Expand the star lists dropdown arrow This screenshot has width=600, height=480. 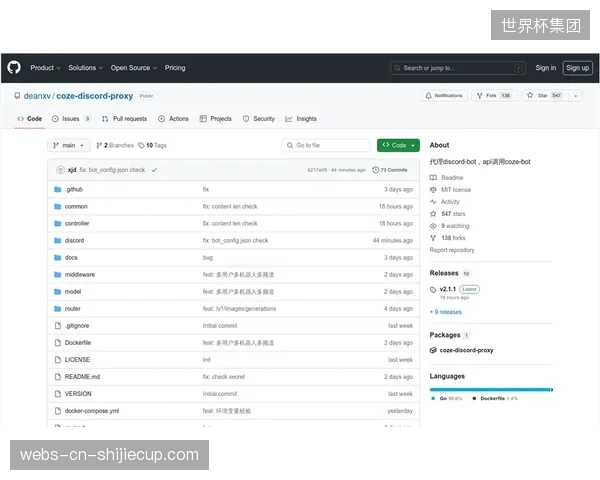[x=576, y=96]
